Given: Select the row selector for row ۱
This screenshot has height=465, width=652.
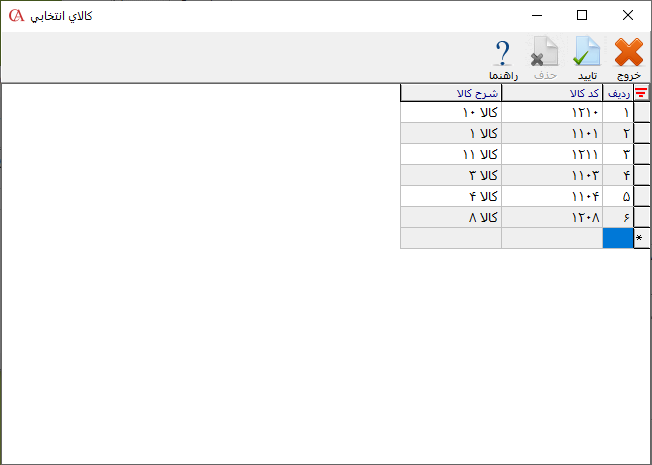Looking at the screenshot, I should 642,113.
